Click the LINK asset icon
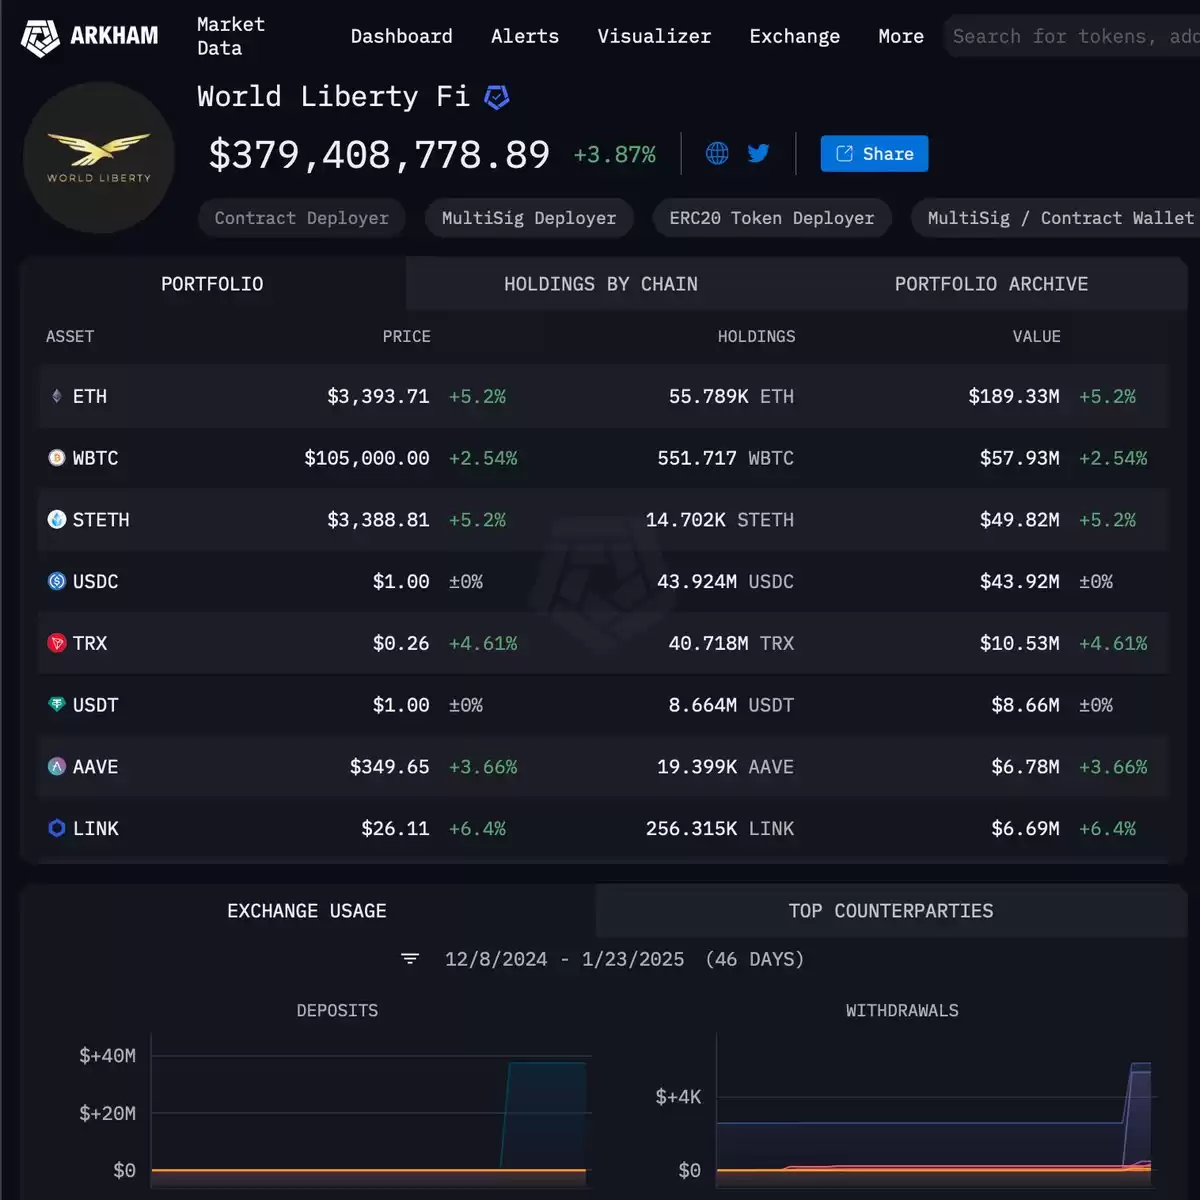 57,828
